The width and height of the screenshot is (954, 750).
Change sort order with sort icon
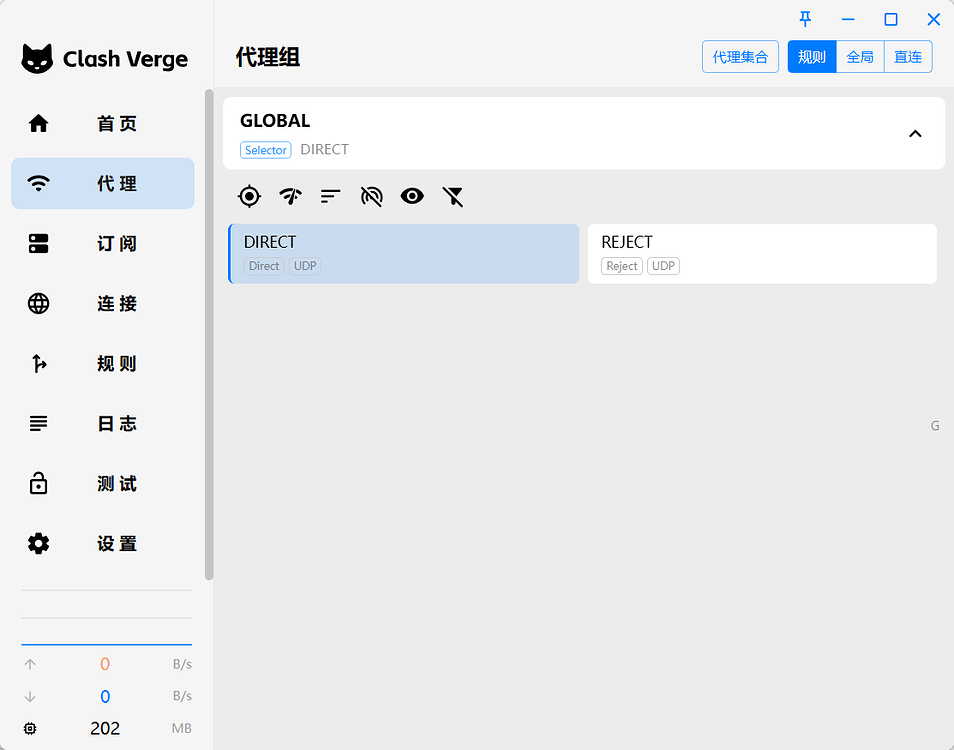coord(330,196)
